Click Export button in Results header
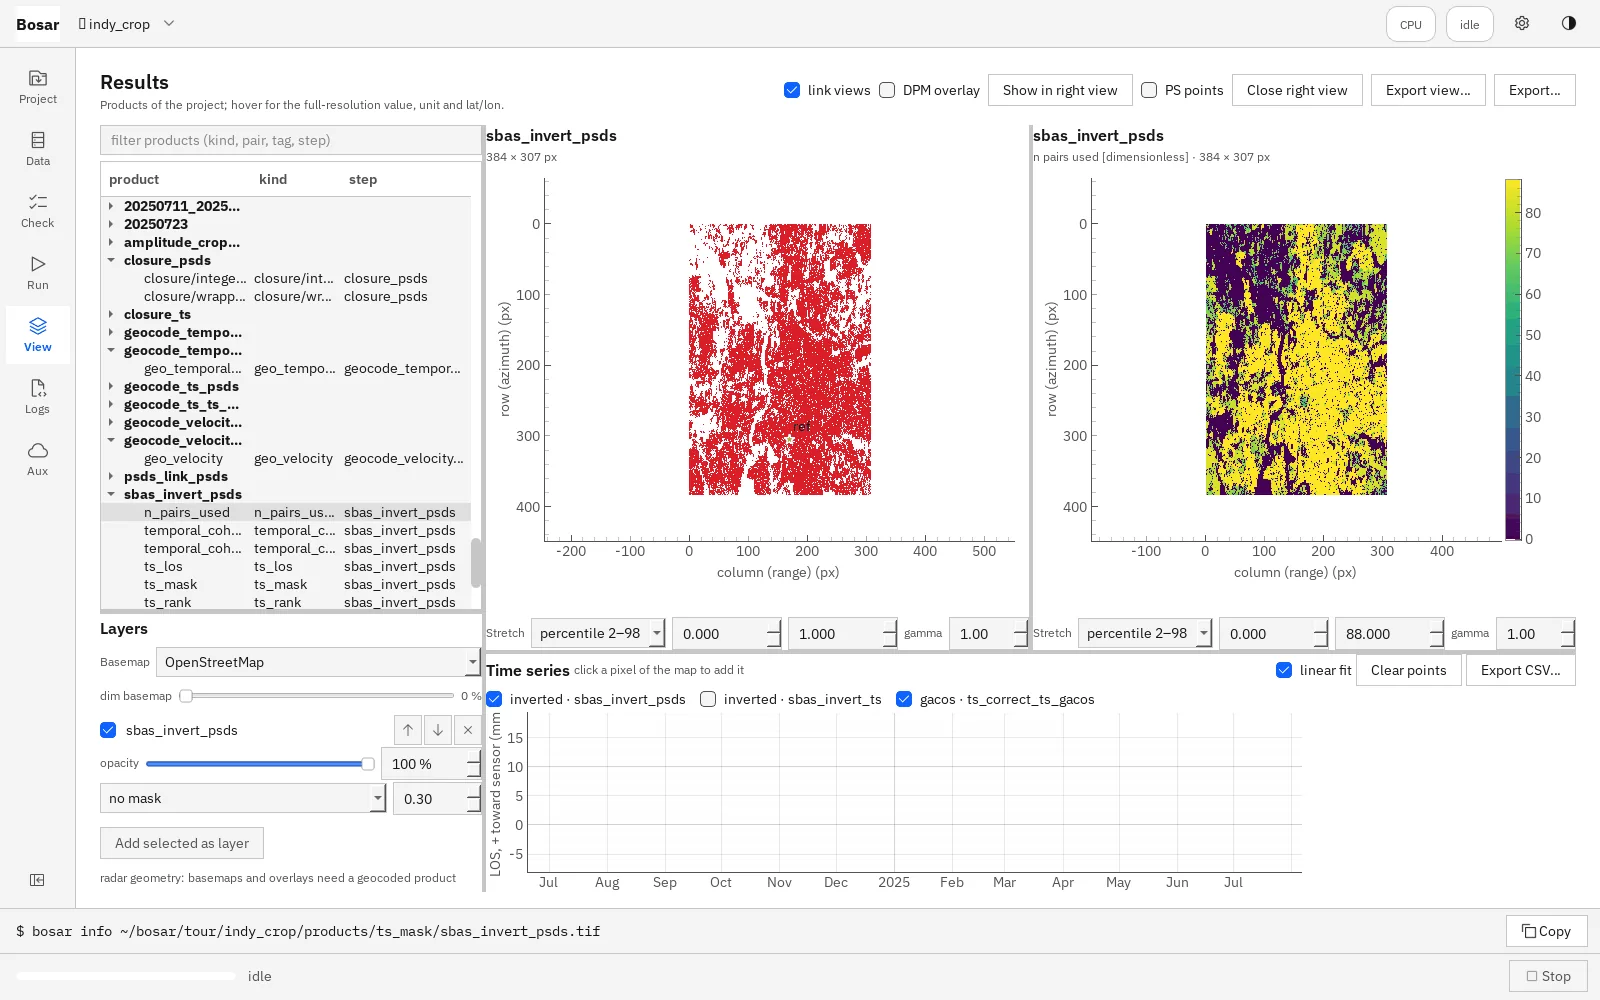 (x=1535, y=90)
